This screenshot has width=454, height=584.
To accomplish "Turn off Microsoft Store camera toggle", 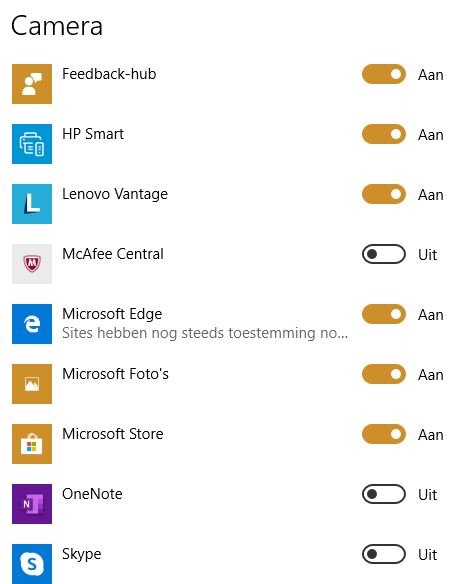I will [x=384, y=434].
